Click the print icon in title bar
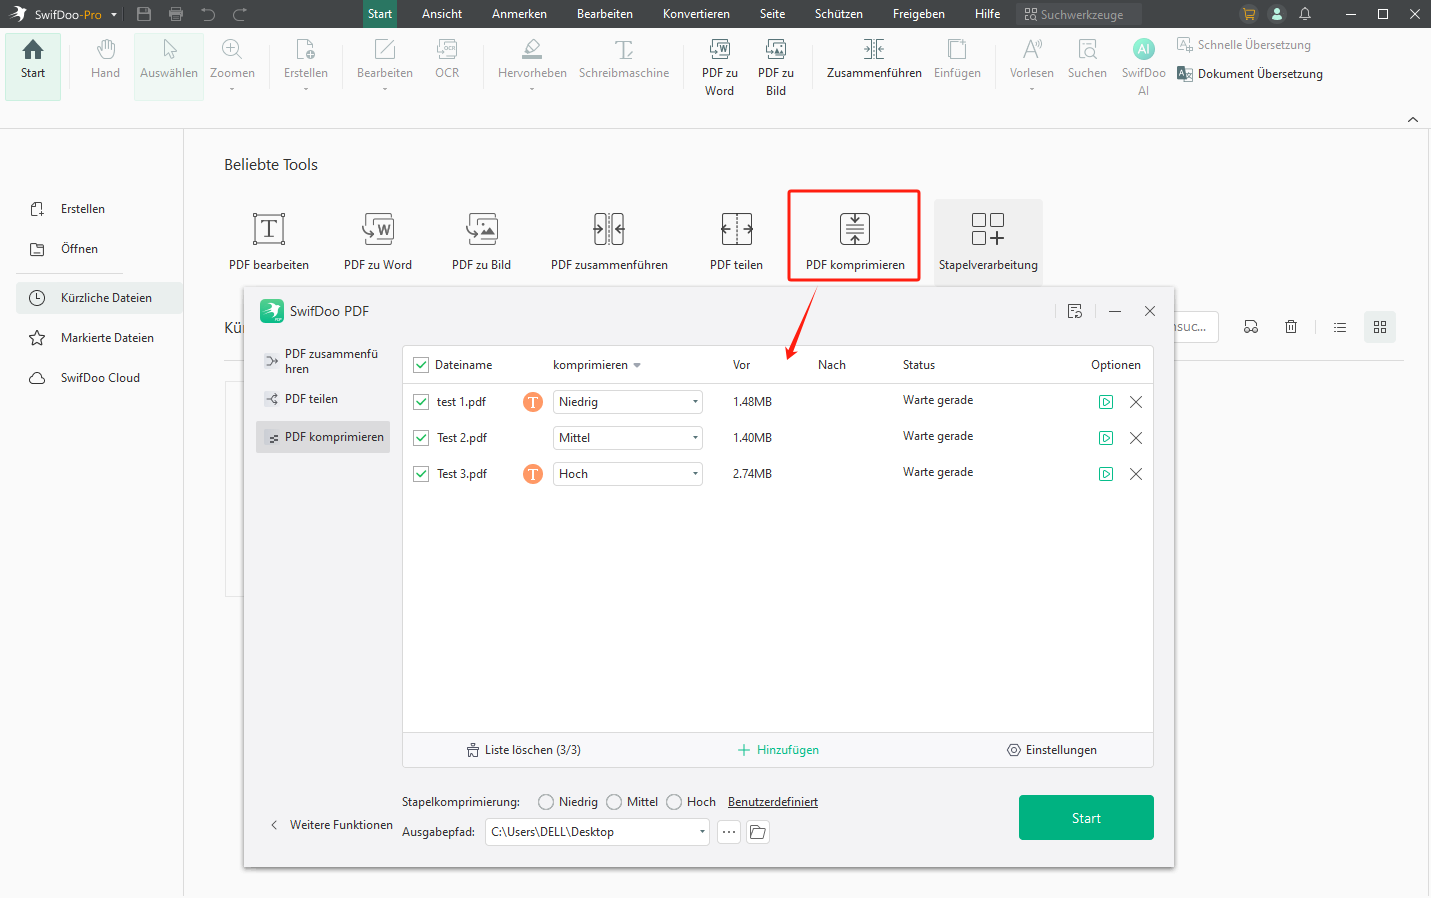The image size is (1431, 898). (x=176, y=14)
